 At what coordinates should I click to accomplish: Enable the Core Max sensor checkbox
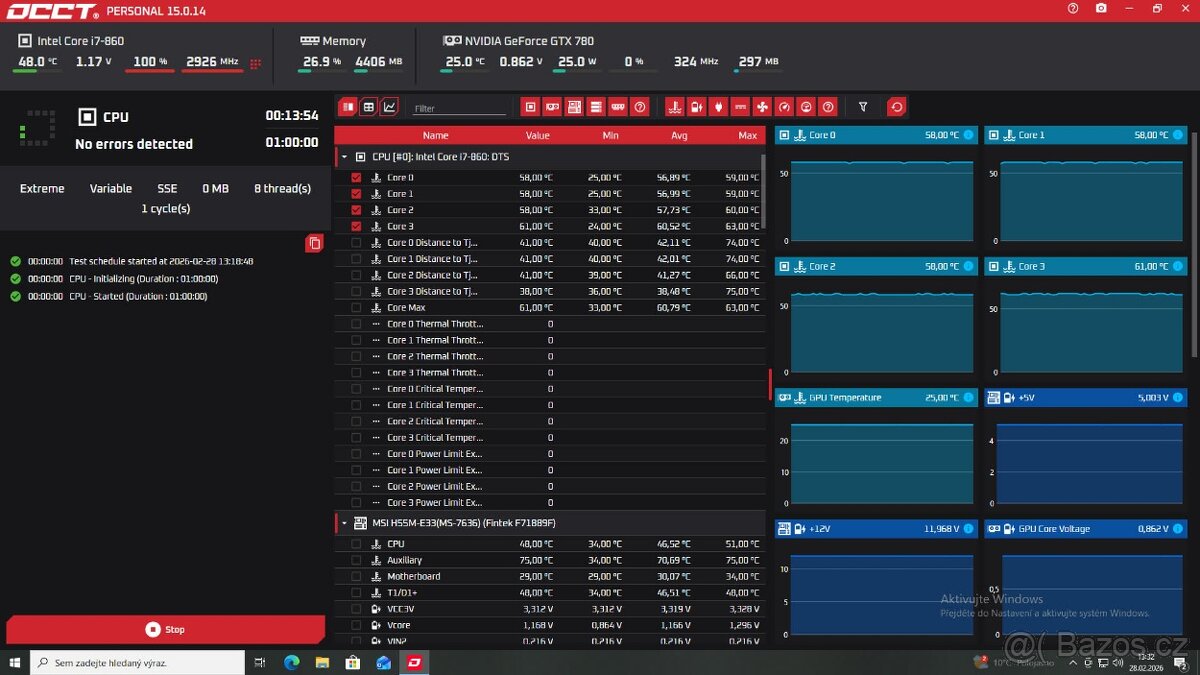(x=356, y=308)
